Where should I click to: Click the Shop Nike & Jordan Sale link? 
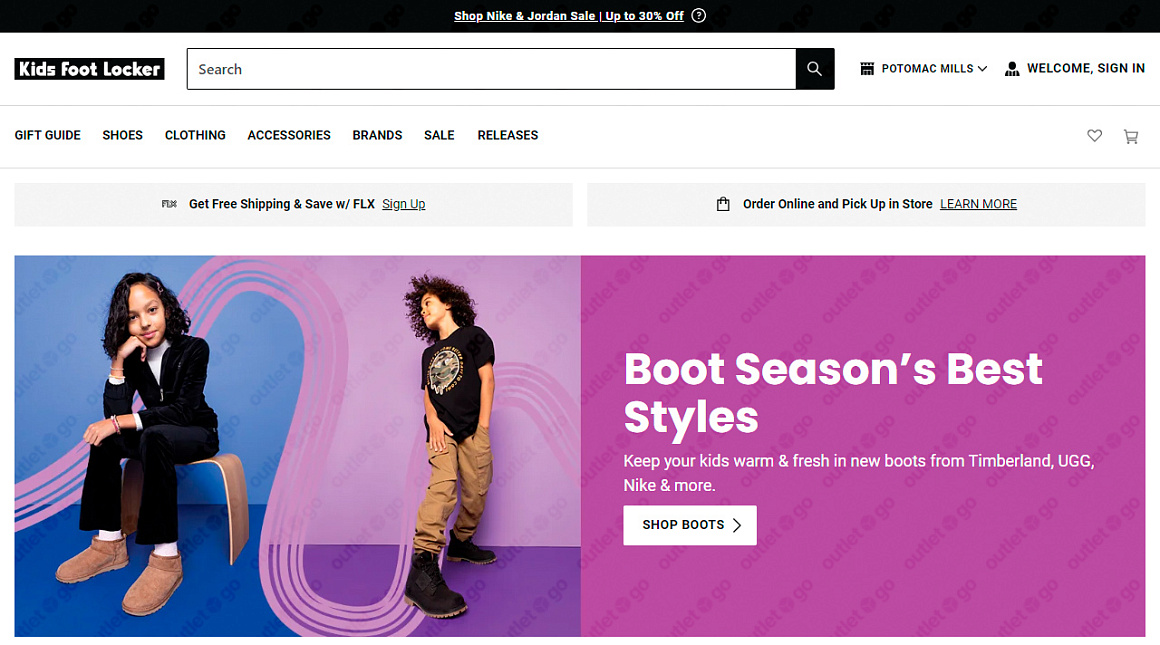(569, 16)
